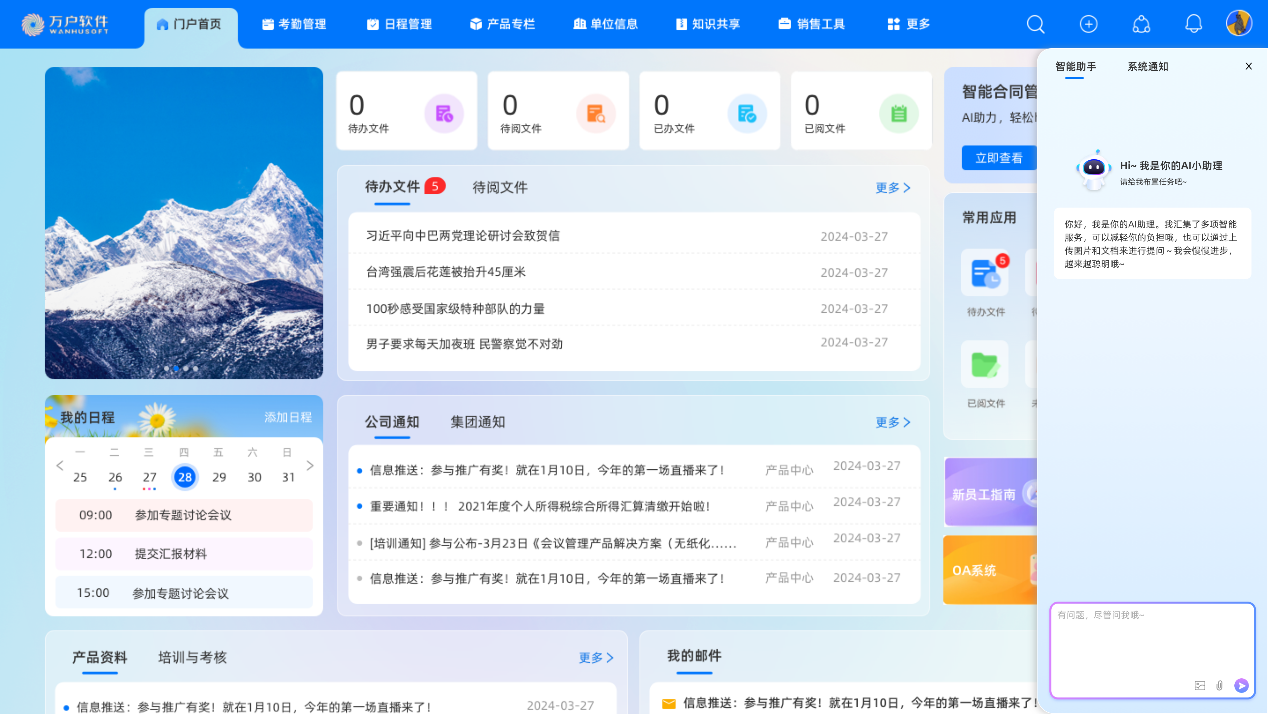This screenshot has height=714, width=1268.
Task: Click the 立即查看 button
Action: [x=997, y=157]
